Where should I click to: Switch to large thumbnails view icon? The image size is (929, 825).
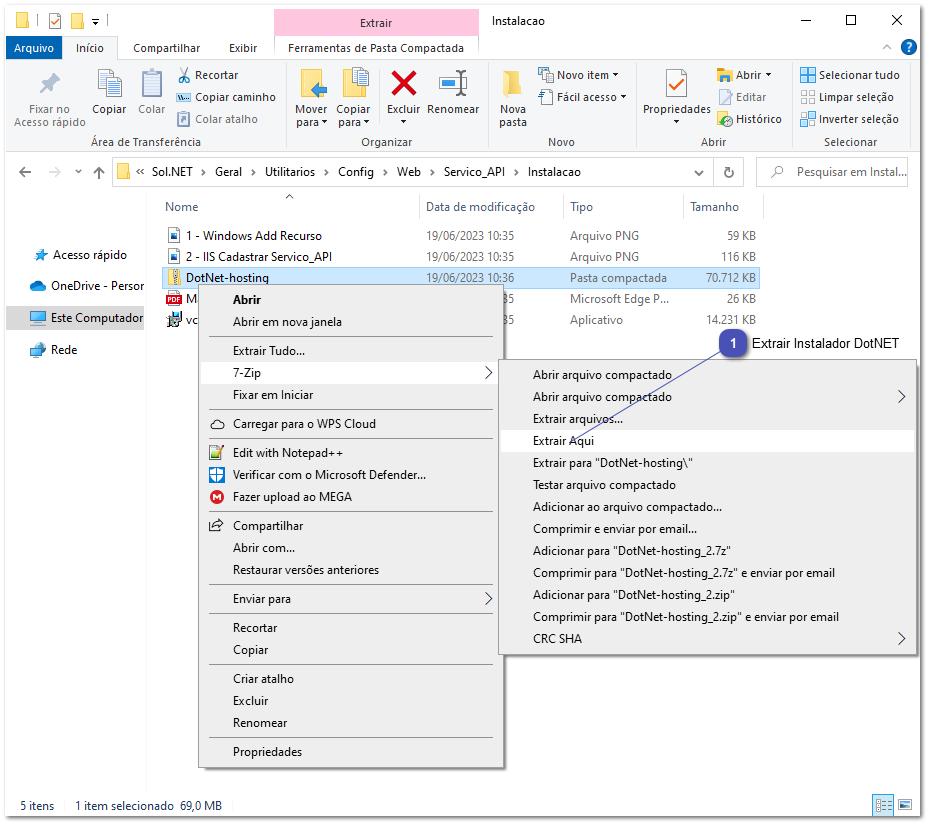[905, 804]
